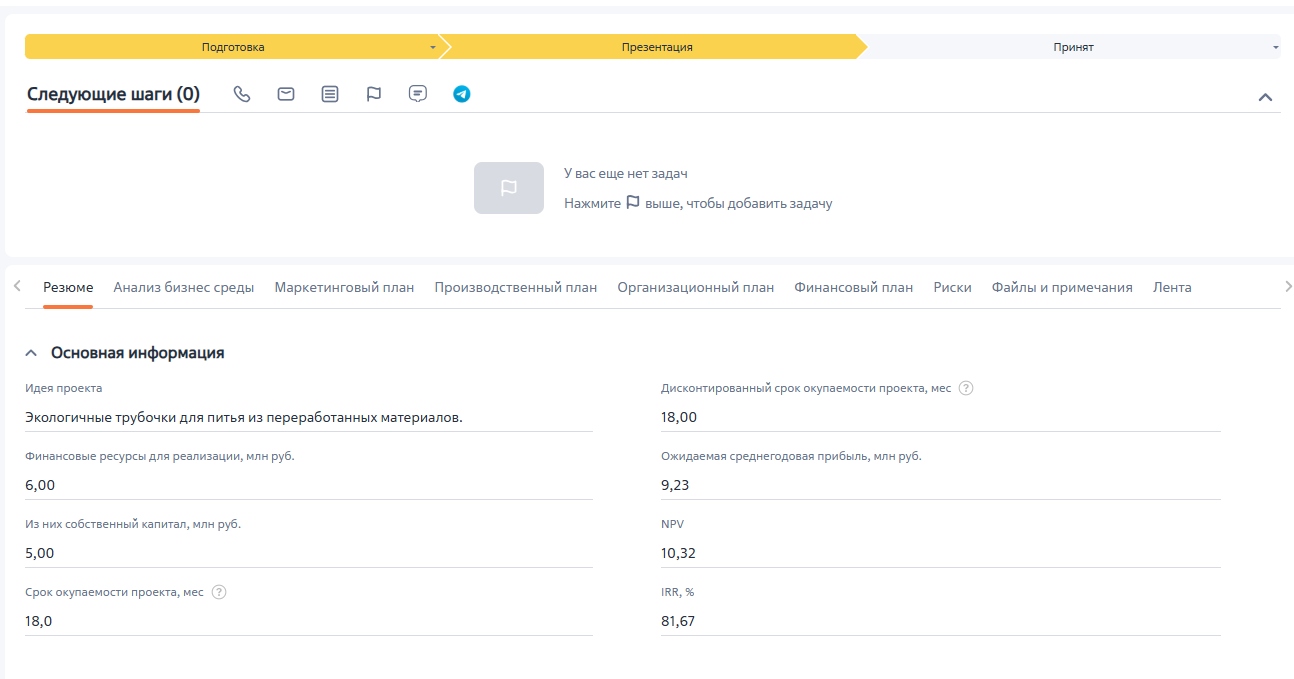Edit Финансовые ресурсы field value 6,00

pyautogui.click(x=309, y=486)
